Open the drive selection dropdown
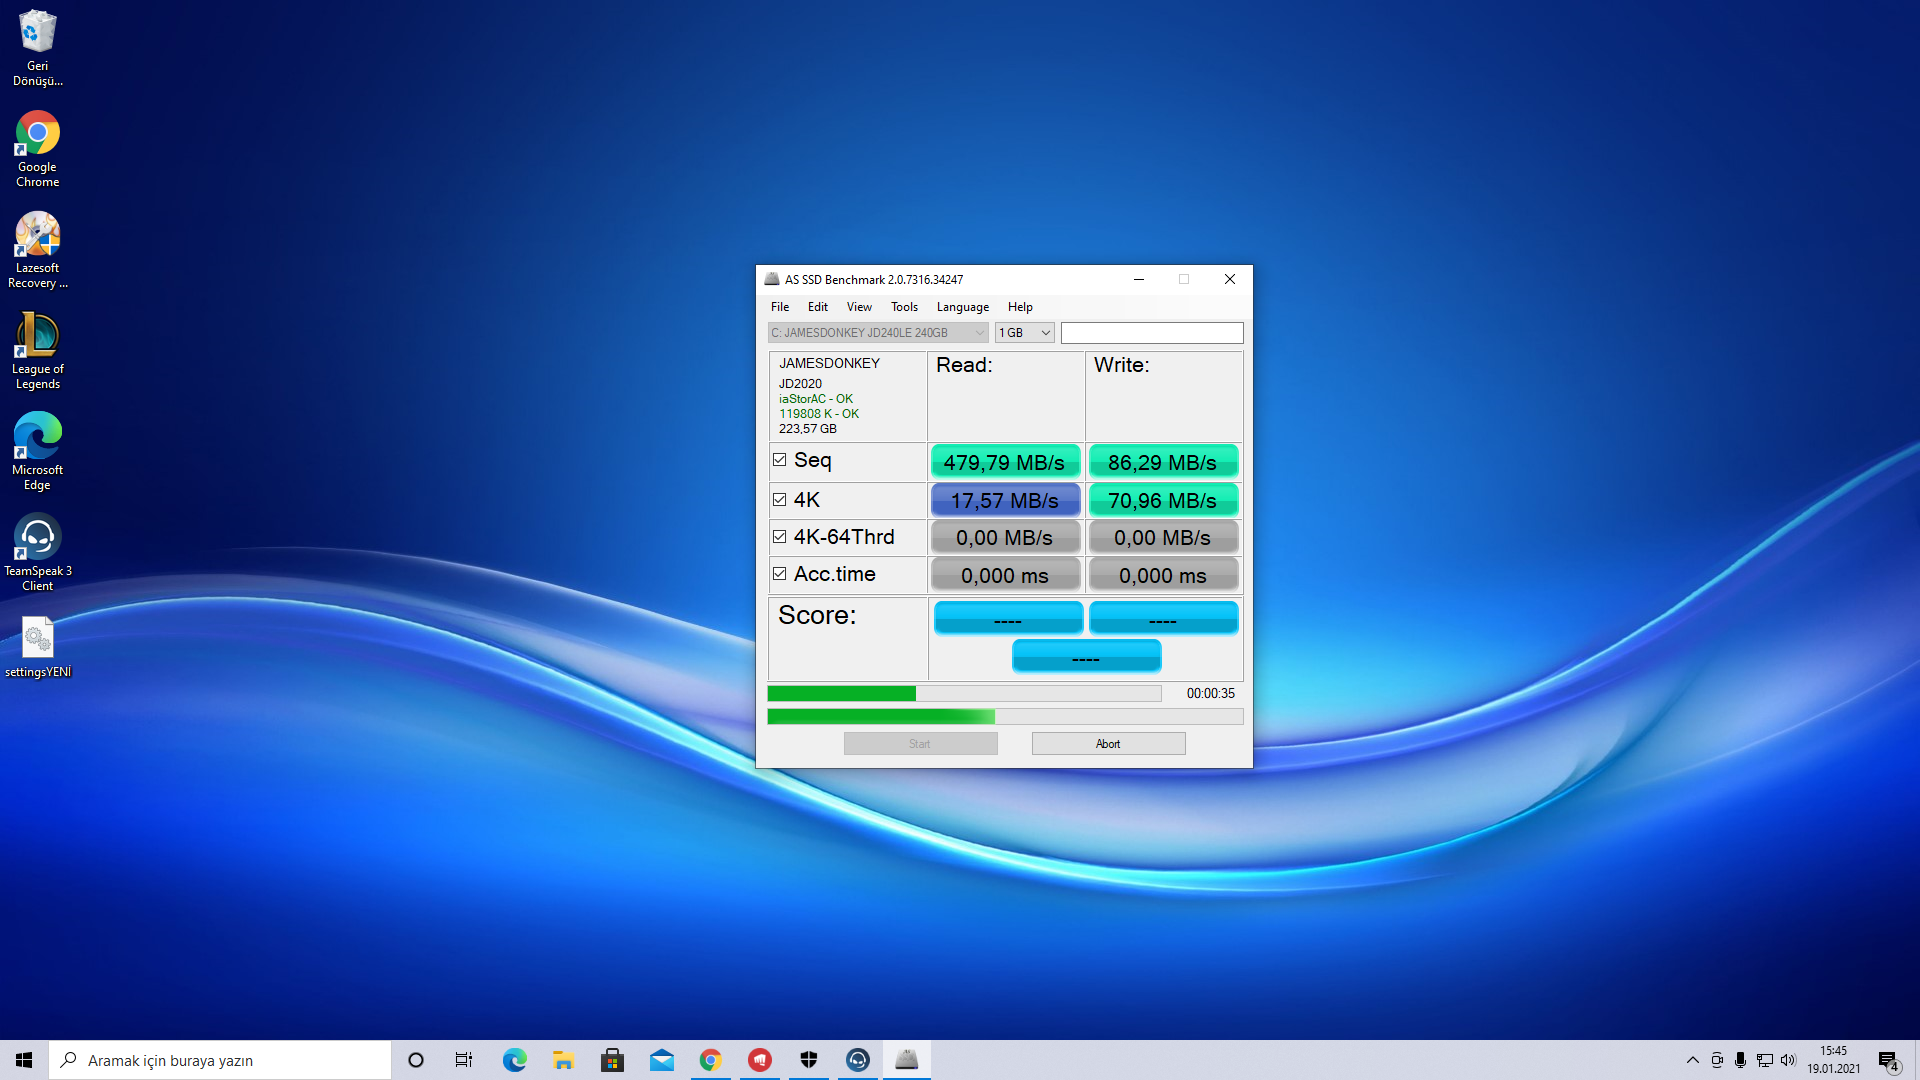The image size is (1920, 1080). coord(877,333)
